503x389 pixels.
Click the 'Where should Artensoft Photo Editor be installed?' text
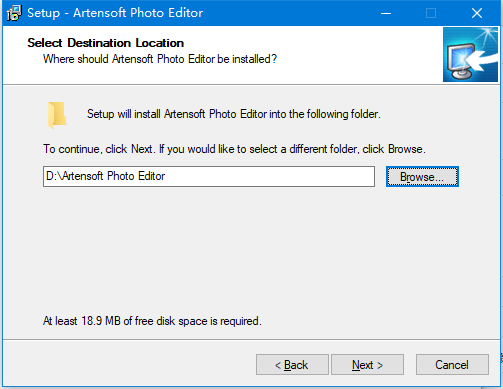point(160,59)
